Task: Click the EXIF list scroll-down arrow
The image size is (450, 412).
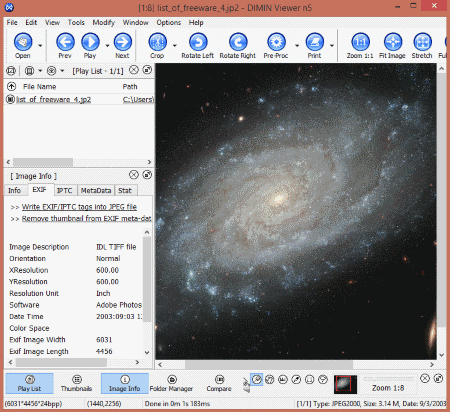Action: [x=147, y=352]
